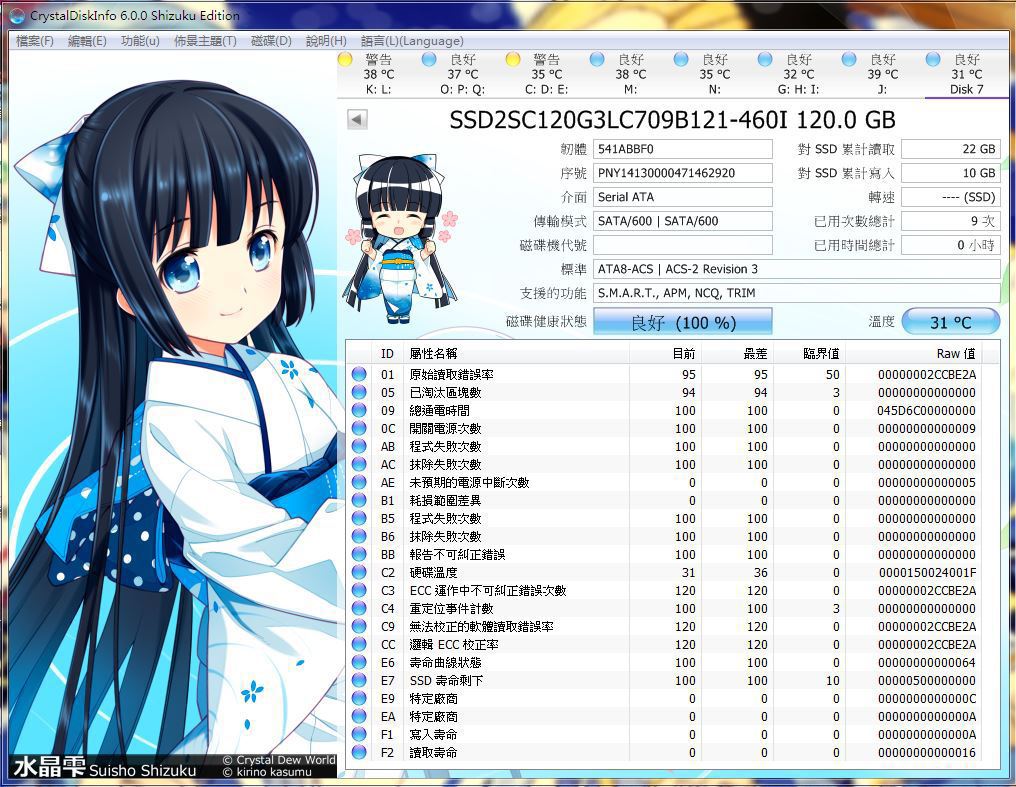Image resolution: width=1016 pixels, height=787 pixels.
Task: Click status icon for attribute E6
Action: 358,663
